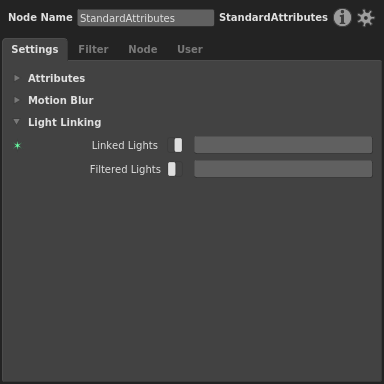Click the Linked Lights plug label
This screenshot has height=384, width=384.
pyautogui.click(x=125, y=146)
